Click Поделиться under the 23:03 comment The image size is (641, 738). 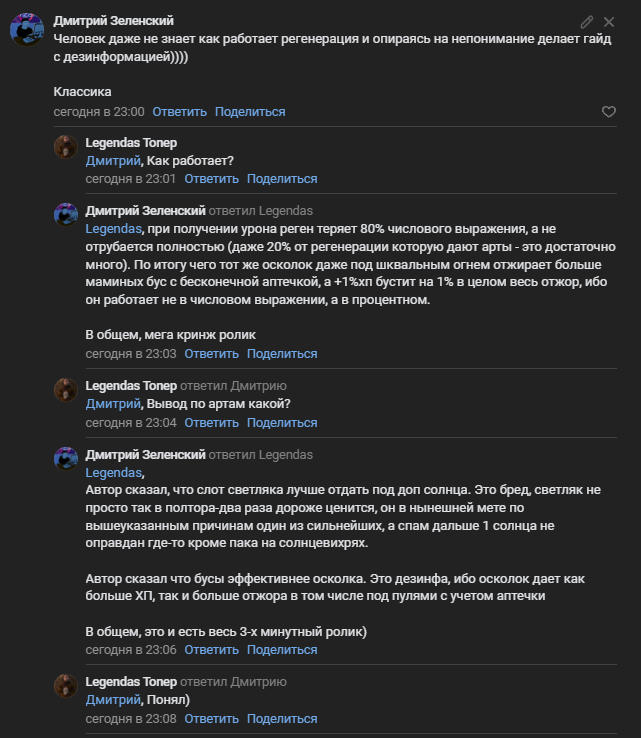tap(282, 354)
